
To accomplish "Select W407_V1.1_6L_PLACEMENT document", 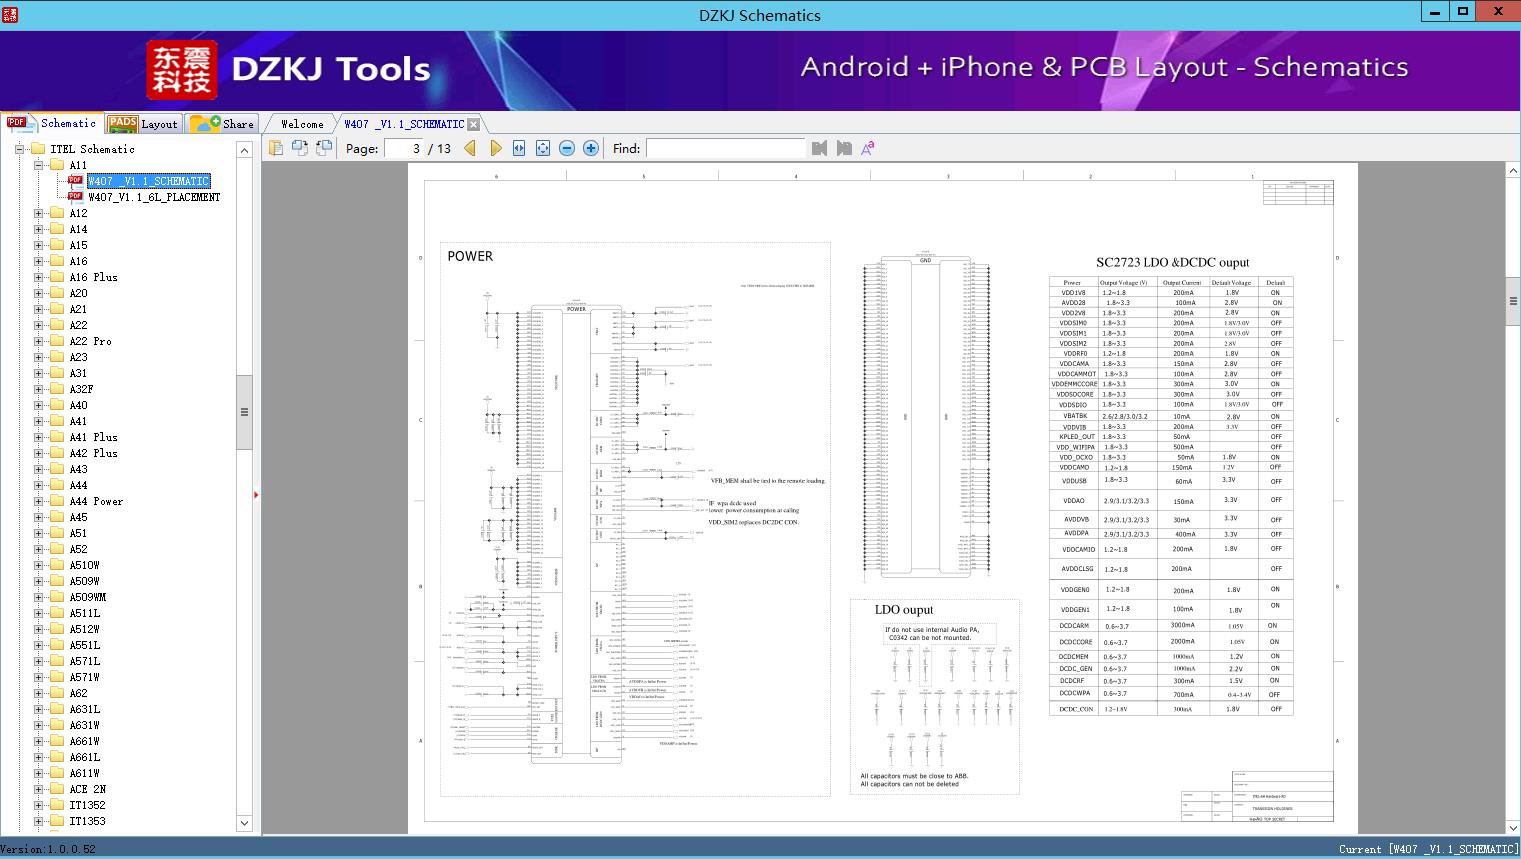I will pyautogui.click(x=153, y=197).
